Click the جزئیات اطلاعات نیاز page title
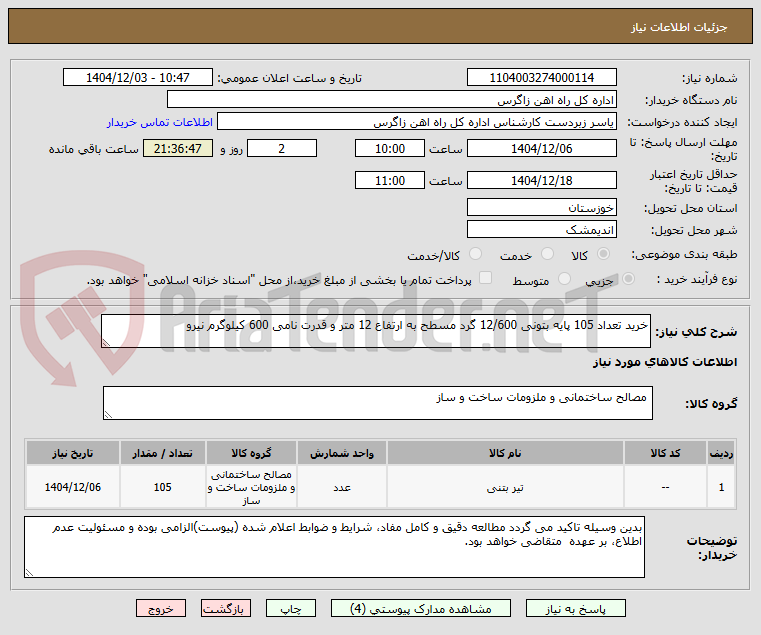This screenshot has height=635, width=761. 678,27
